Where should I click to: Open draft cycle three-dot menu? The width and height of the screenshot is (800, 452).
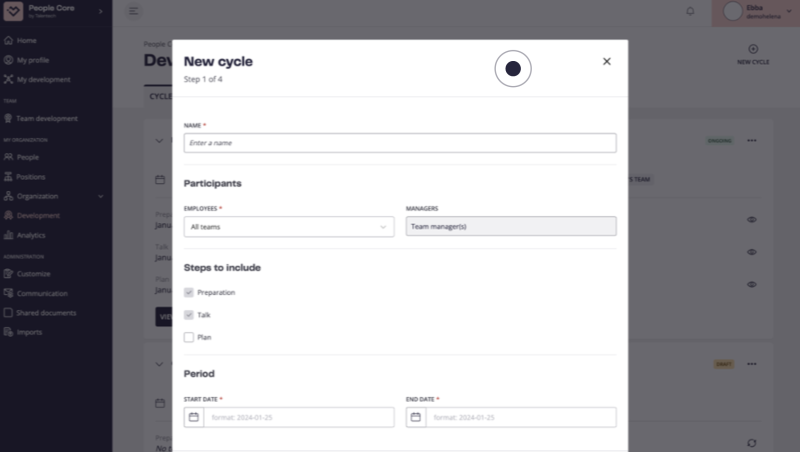click(x=752, y=364)
